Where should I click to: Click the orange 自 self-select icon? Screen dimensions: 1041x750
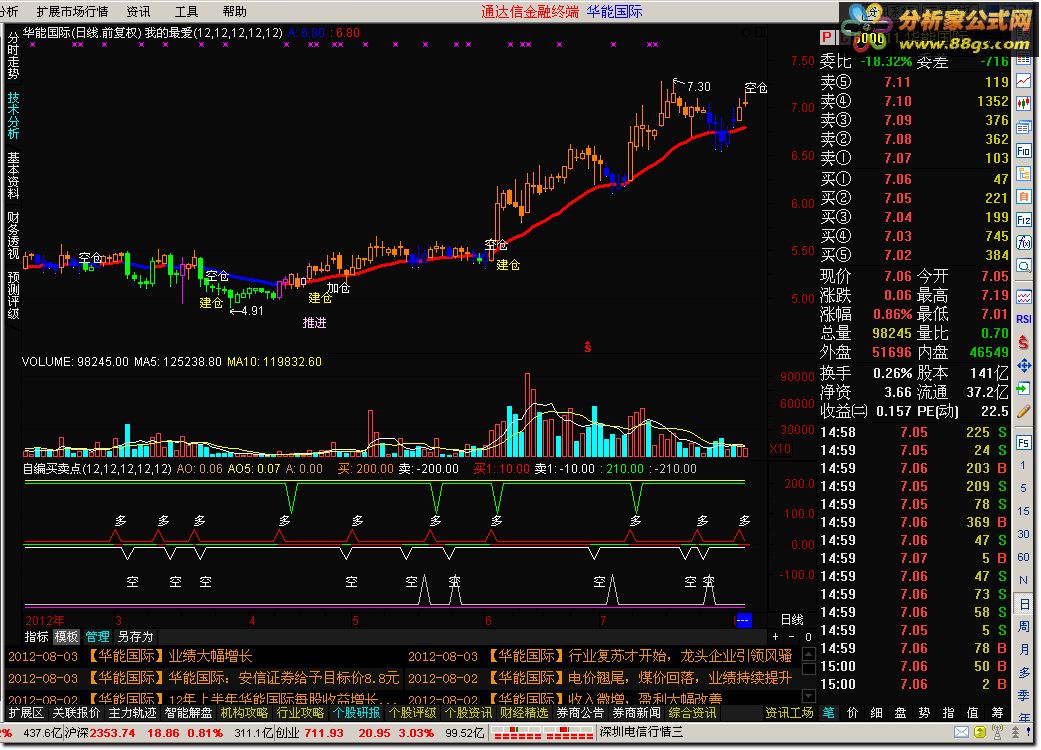pyautogui.click(x=1023, y=197)
